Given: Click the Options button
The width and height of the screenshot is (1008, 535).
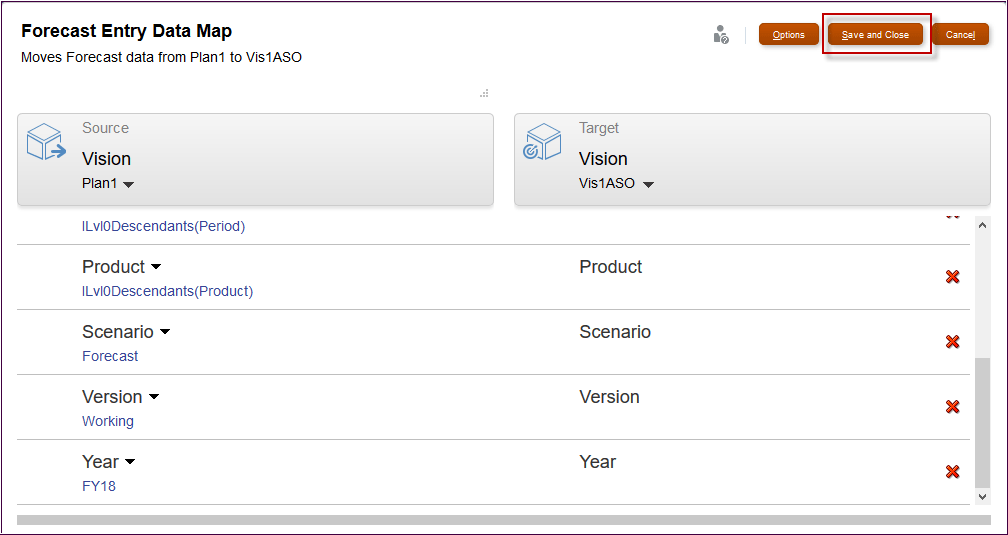Looking at the screenshot, I should [x=789, y=35].
